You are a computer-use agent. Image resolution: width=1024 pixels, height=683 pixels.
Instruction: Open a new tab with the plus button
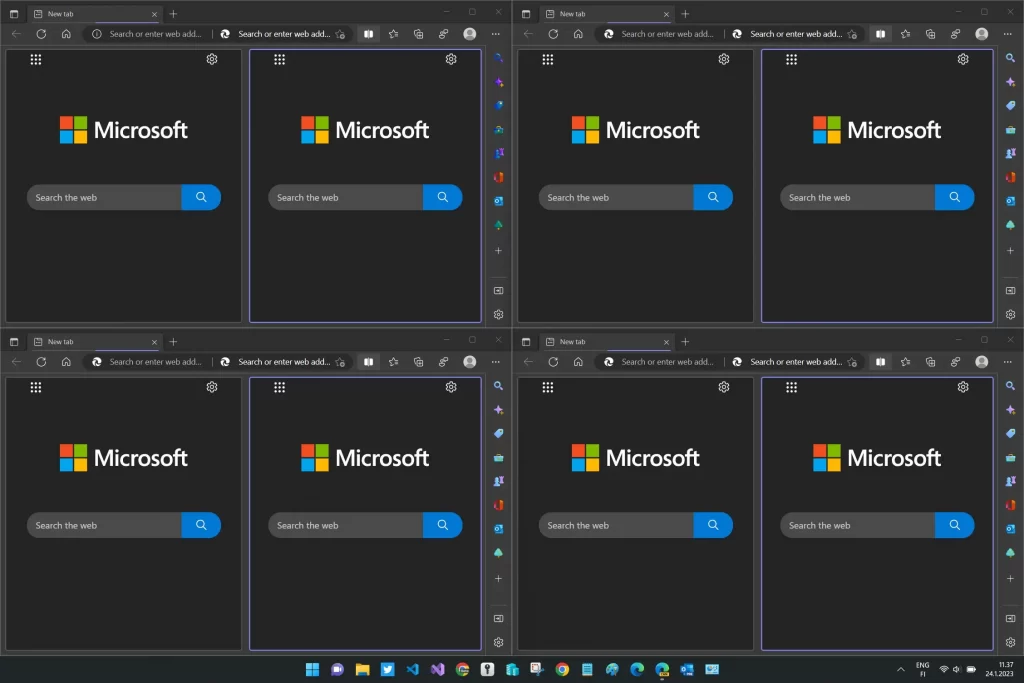tap(173, 14)
